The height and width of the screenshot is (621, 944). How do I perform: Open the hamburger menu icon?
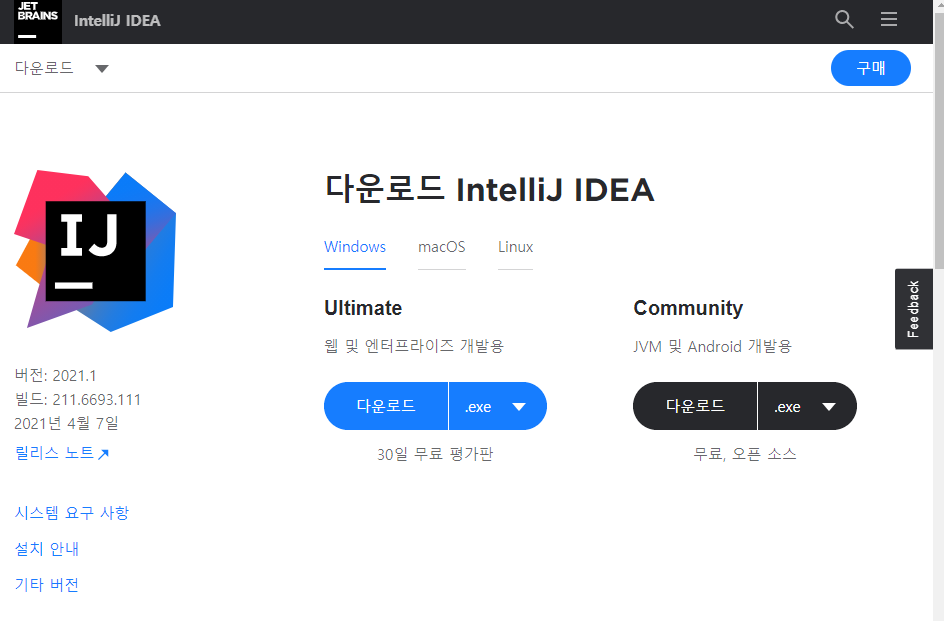click(889, 19)
